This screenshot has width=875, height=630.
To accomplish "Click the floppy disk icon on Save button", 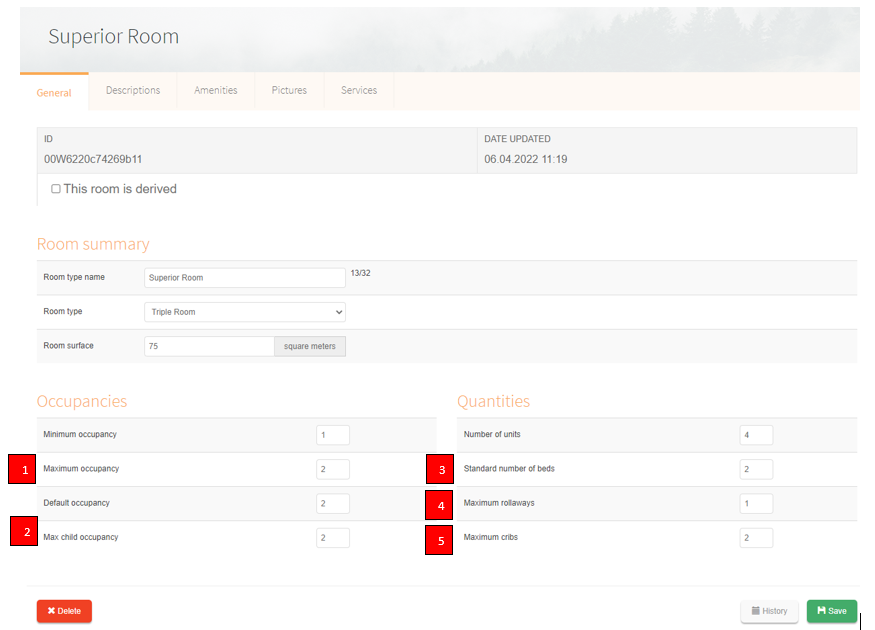I will click(x=820, y=611).
